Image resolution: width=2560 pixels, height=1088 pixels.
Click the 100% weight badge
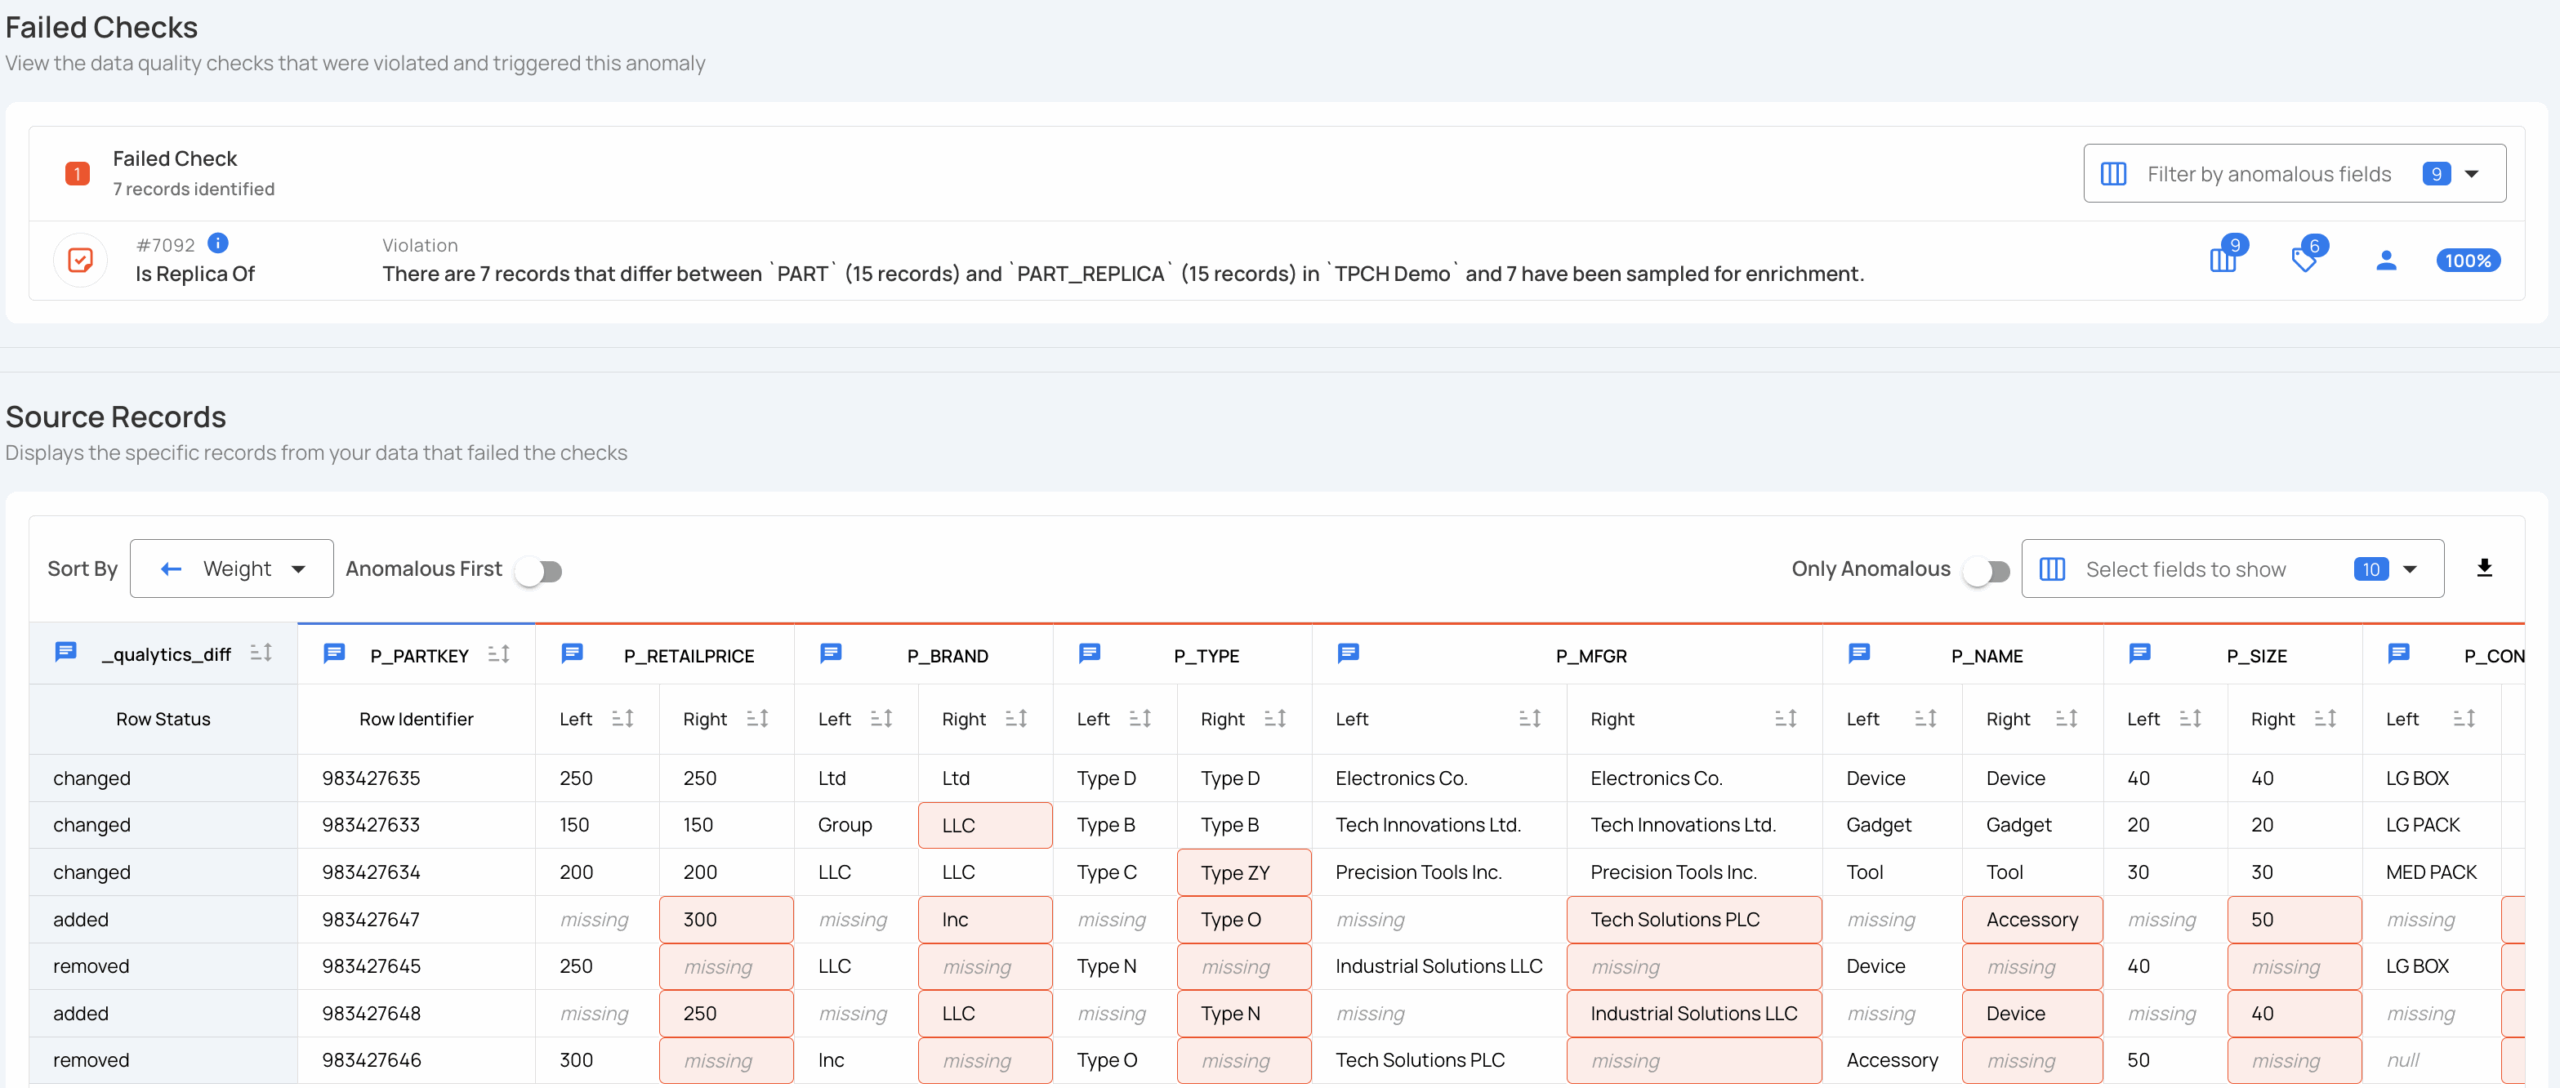2467,261
